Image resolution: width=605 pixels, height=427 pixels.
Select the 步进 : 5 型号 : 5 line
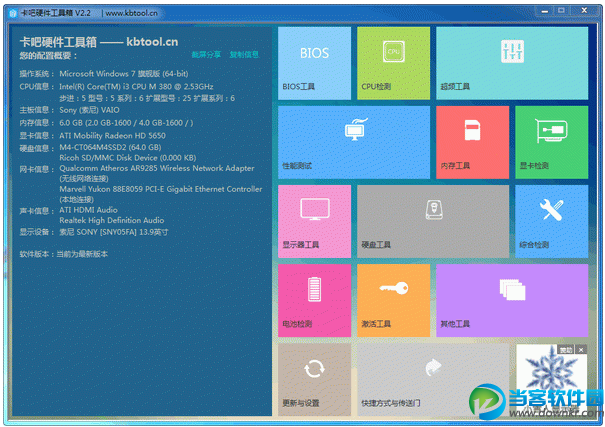tap(147, 98)
